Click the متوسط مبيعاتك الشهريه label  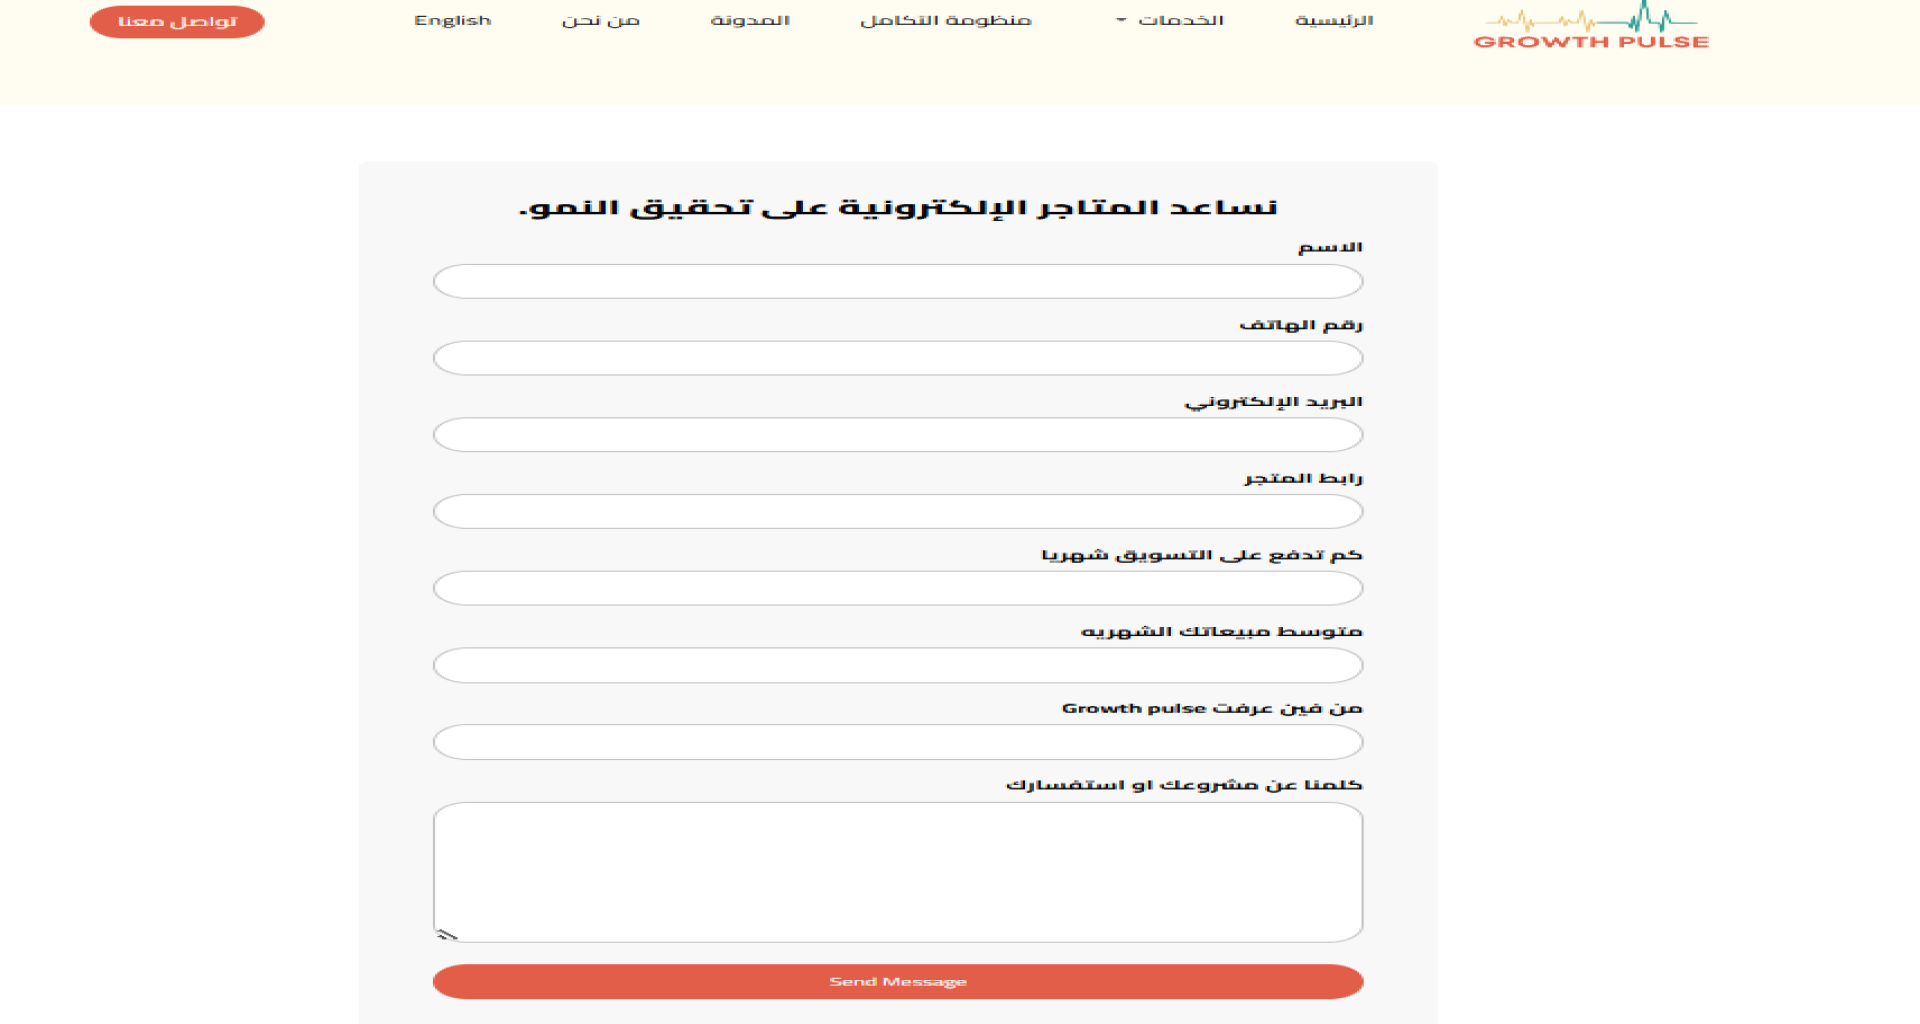[1221, 631]
